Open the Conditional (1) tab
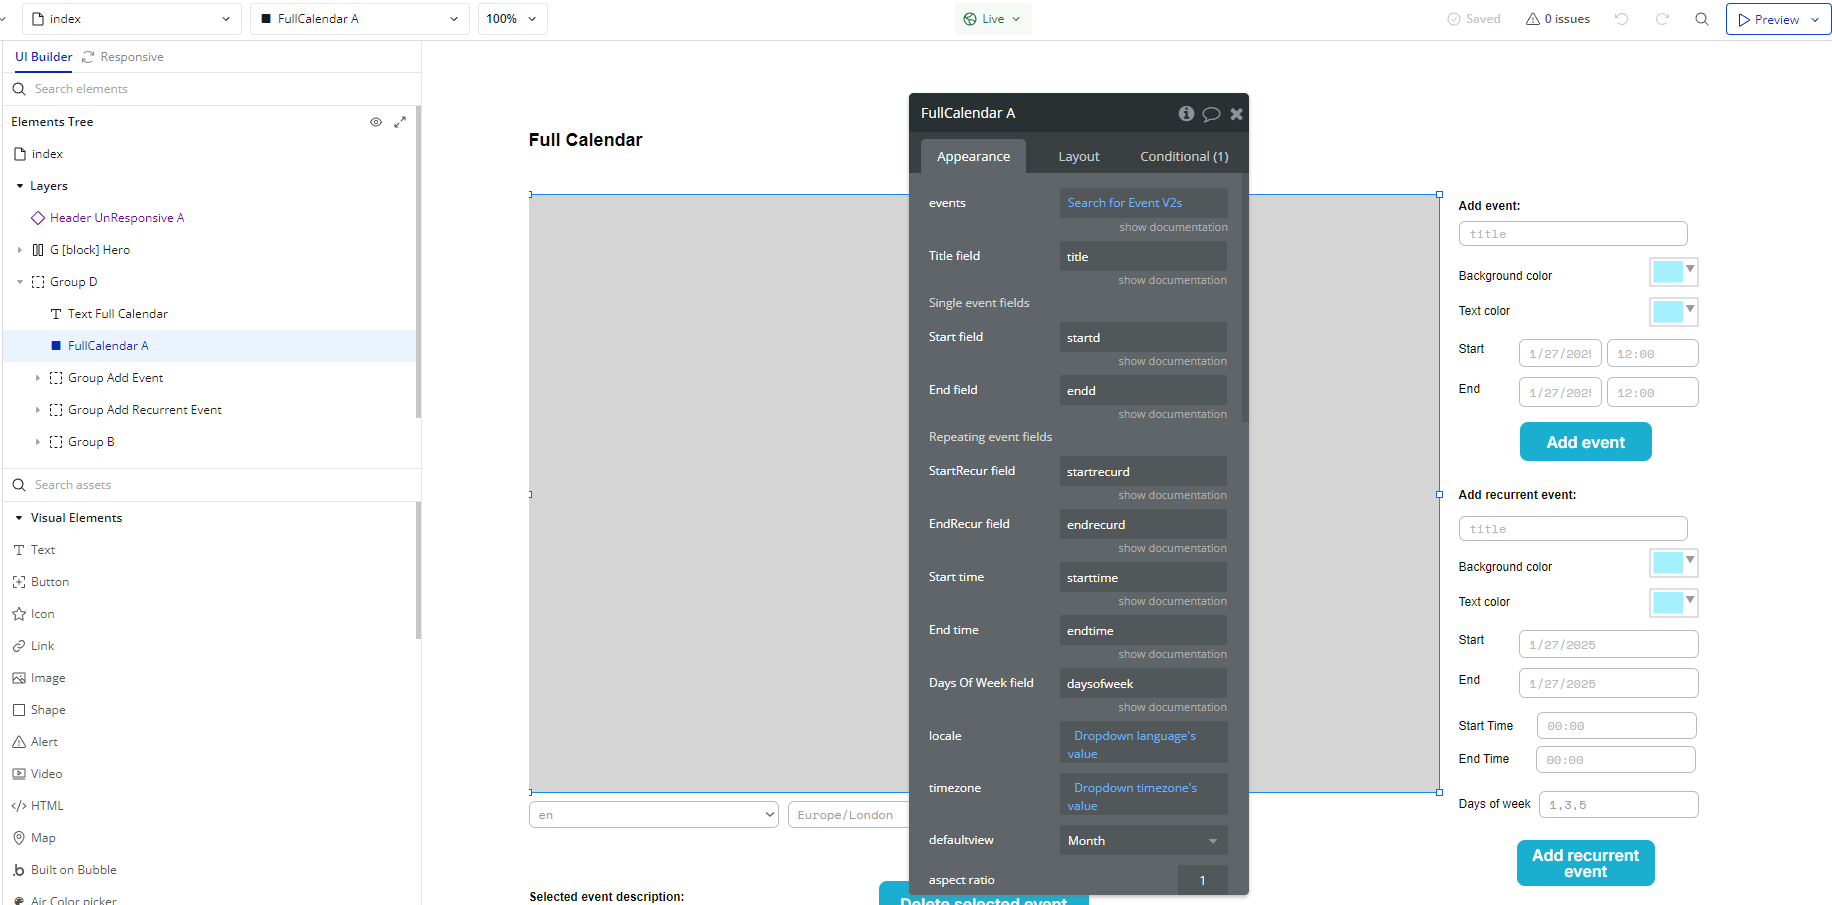1832x905 pixels. coord(1184,157)
